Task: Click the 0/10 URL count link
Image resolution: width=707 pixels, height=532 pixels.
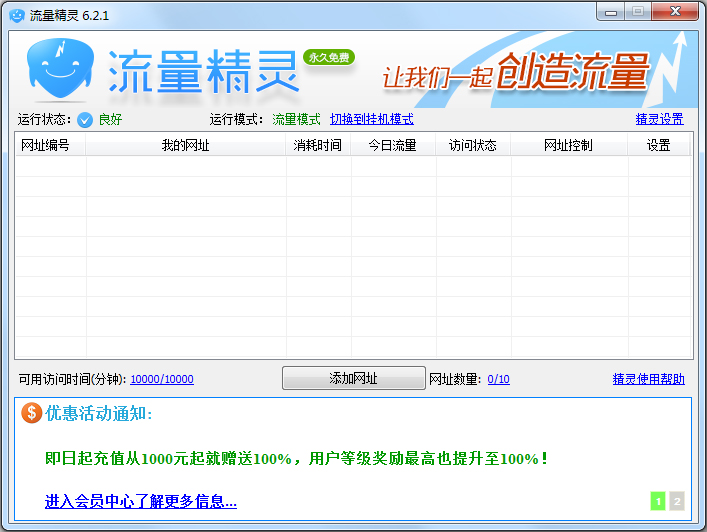Action: 498,379
